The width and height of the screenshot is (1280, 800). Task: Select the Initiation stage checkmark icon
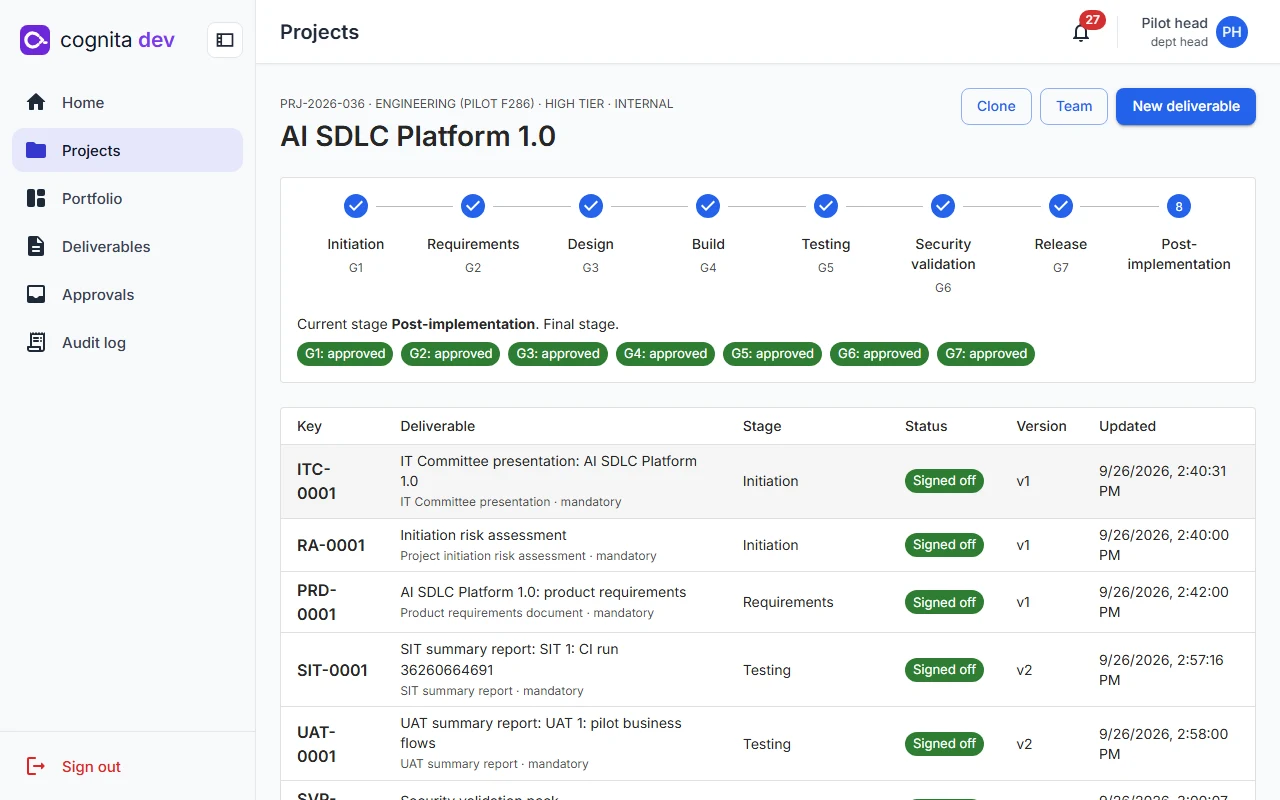(356, 206)
